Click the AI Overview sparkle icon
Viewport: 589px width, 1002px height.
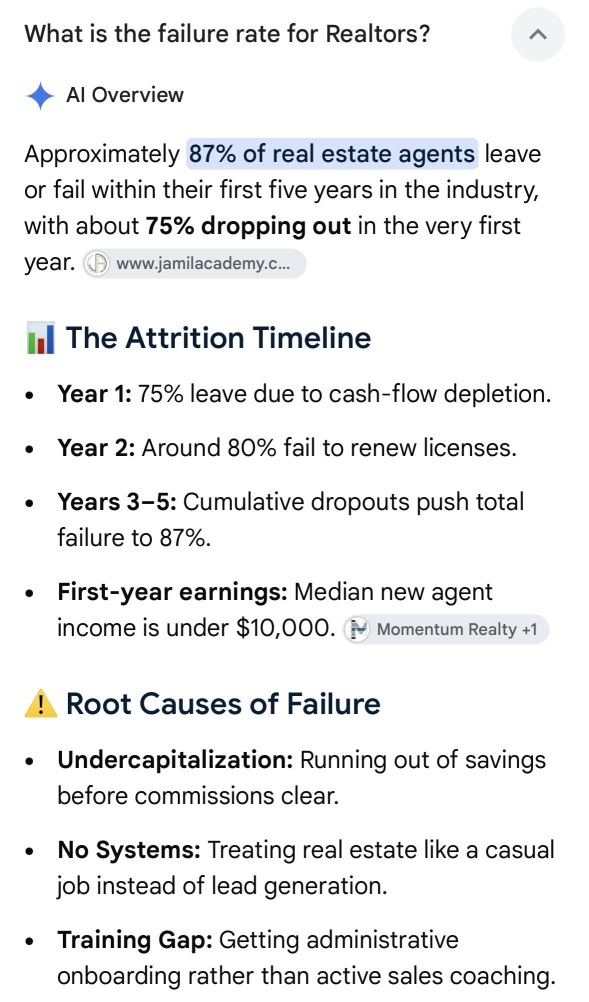(40, 96)
